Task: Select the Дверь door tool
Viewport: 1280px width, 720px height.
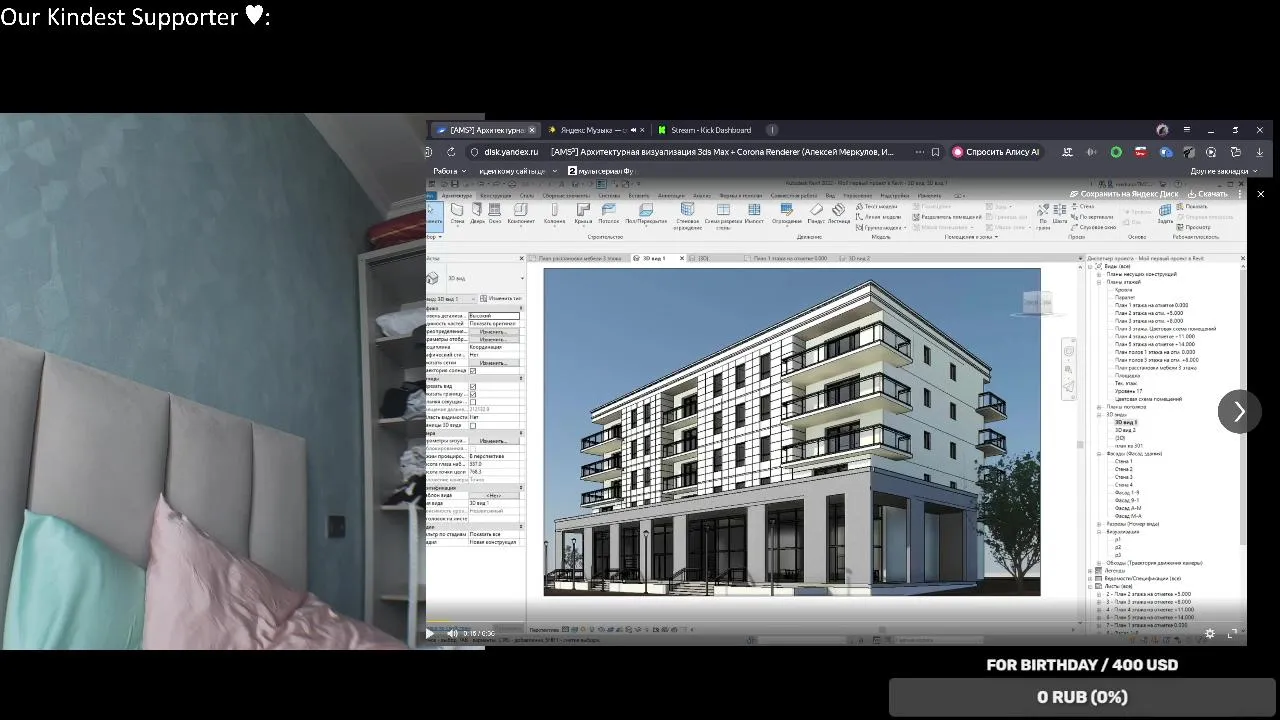Action: pos(477,213)
